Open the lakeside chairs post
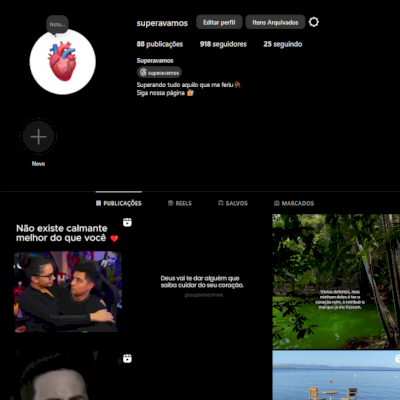This screenshot has width=400, height=400. [x=336, y=375]
